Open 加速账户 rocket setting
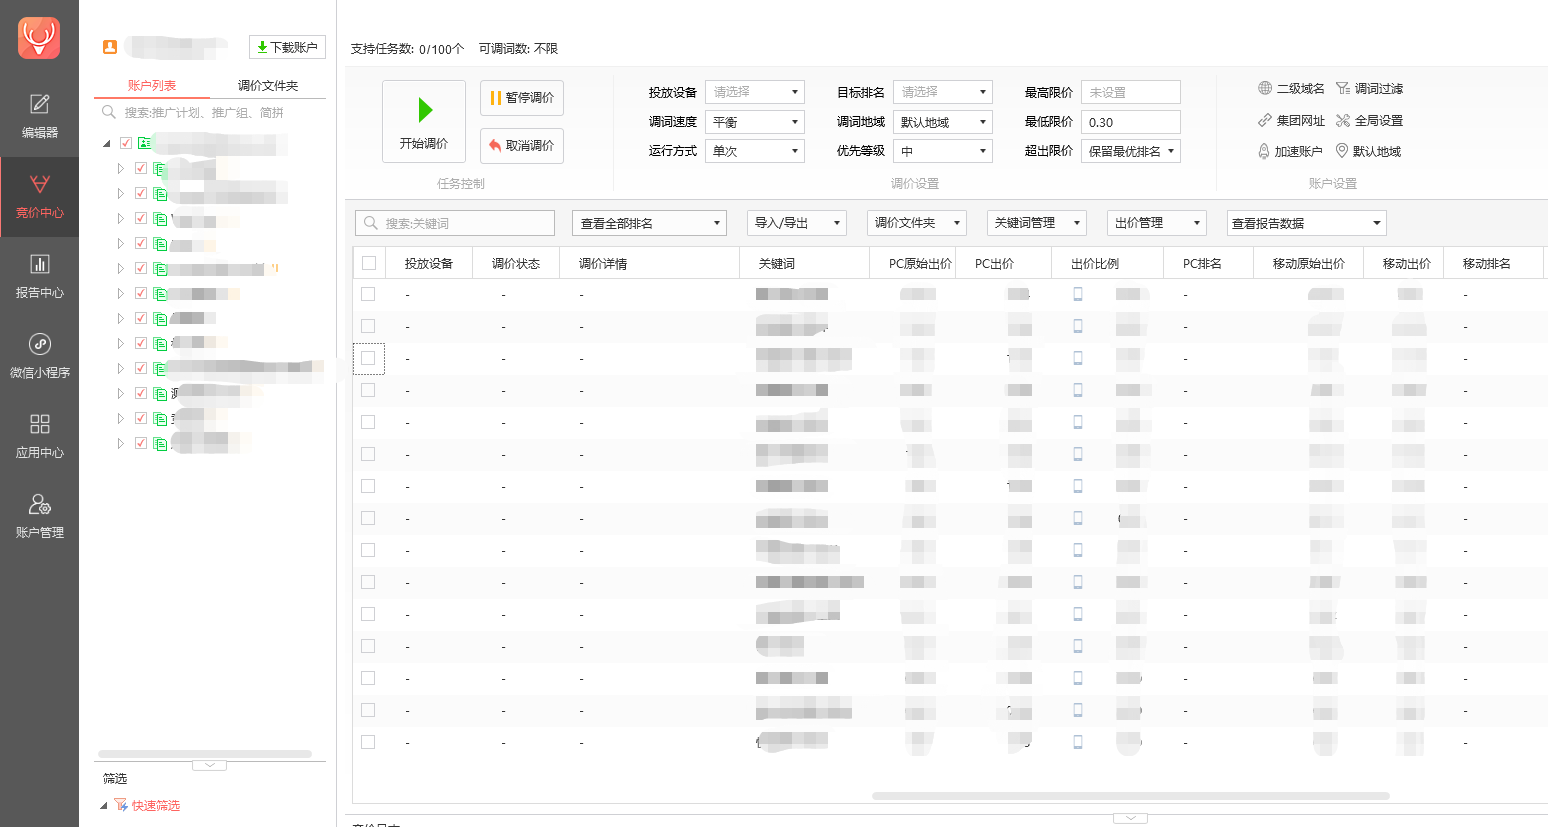Viewport: 1548px width, 827px height. (x=1290, y=151)
